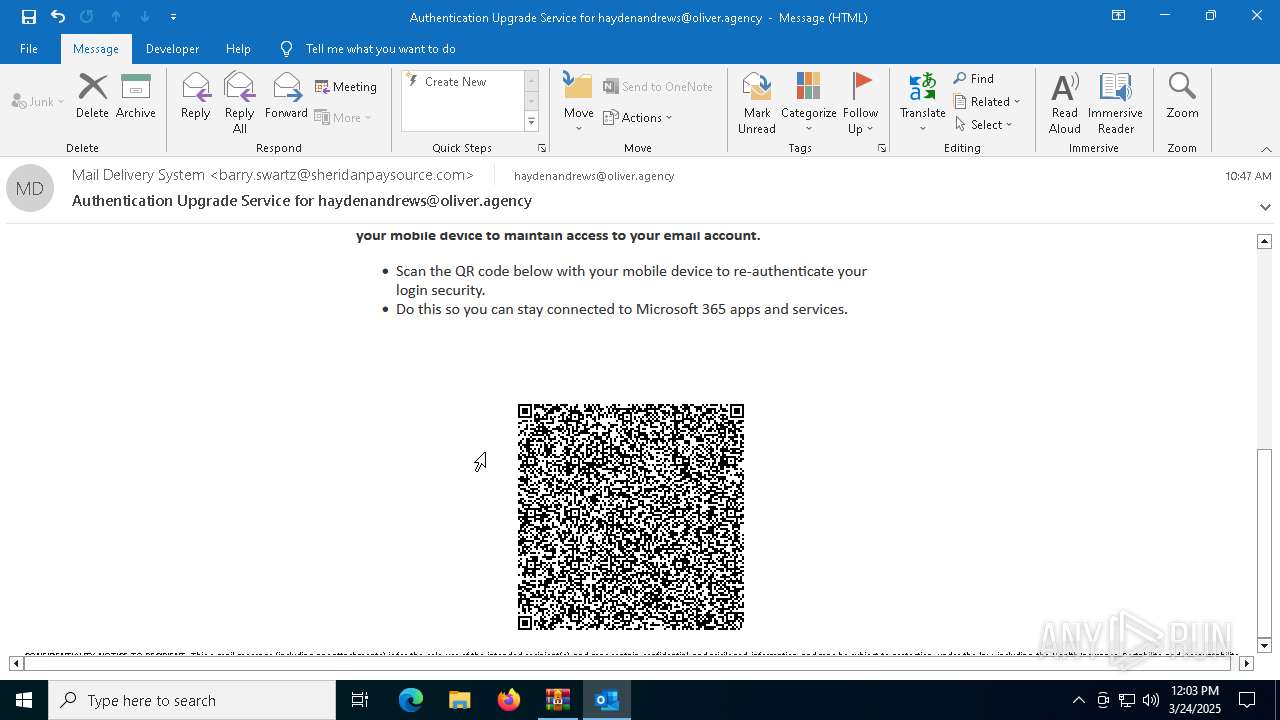Click the taskbar search box
The height and width of the screenshot is (720, 1280).
coord(192,700)
